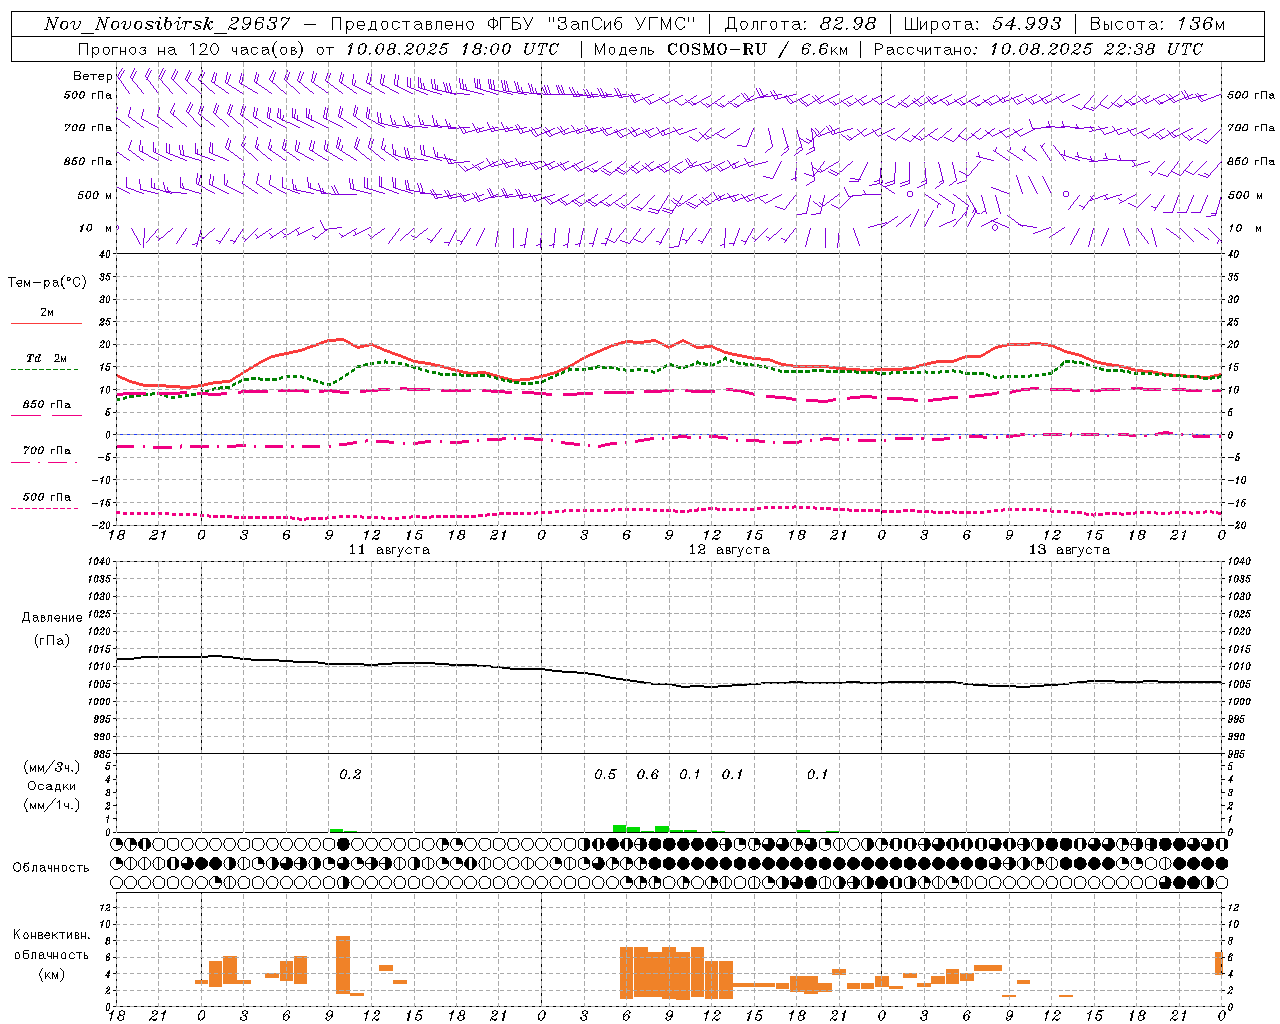Select the red 2м temperature legend line
This screenshot has width=1280, height=1024.
click(46, 324)
